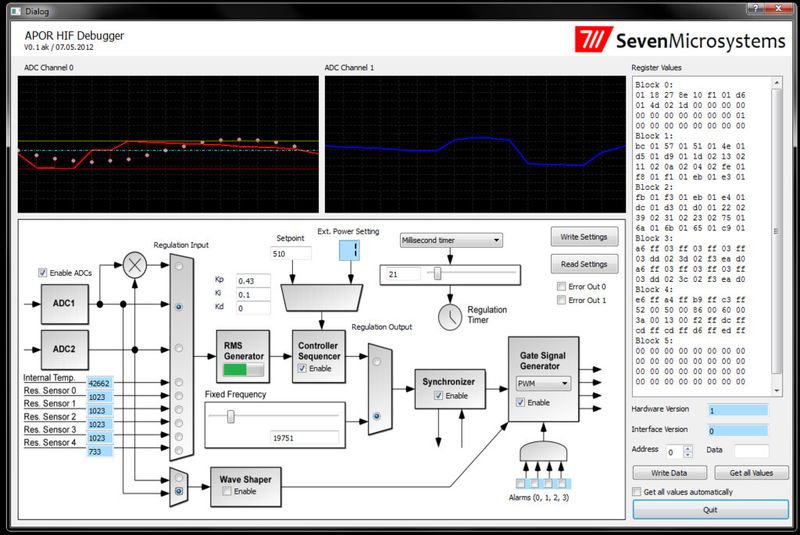Open the PWM dropdown in Gate Signal Generator
The height and width of the screenshot is (535, 800).
click(543, 384)
